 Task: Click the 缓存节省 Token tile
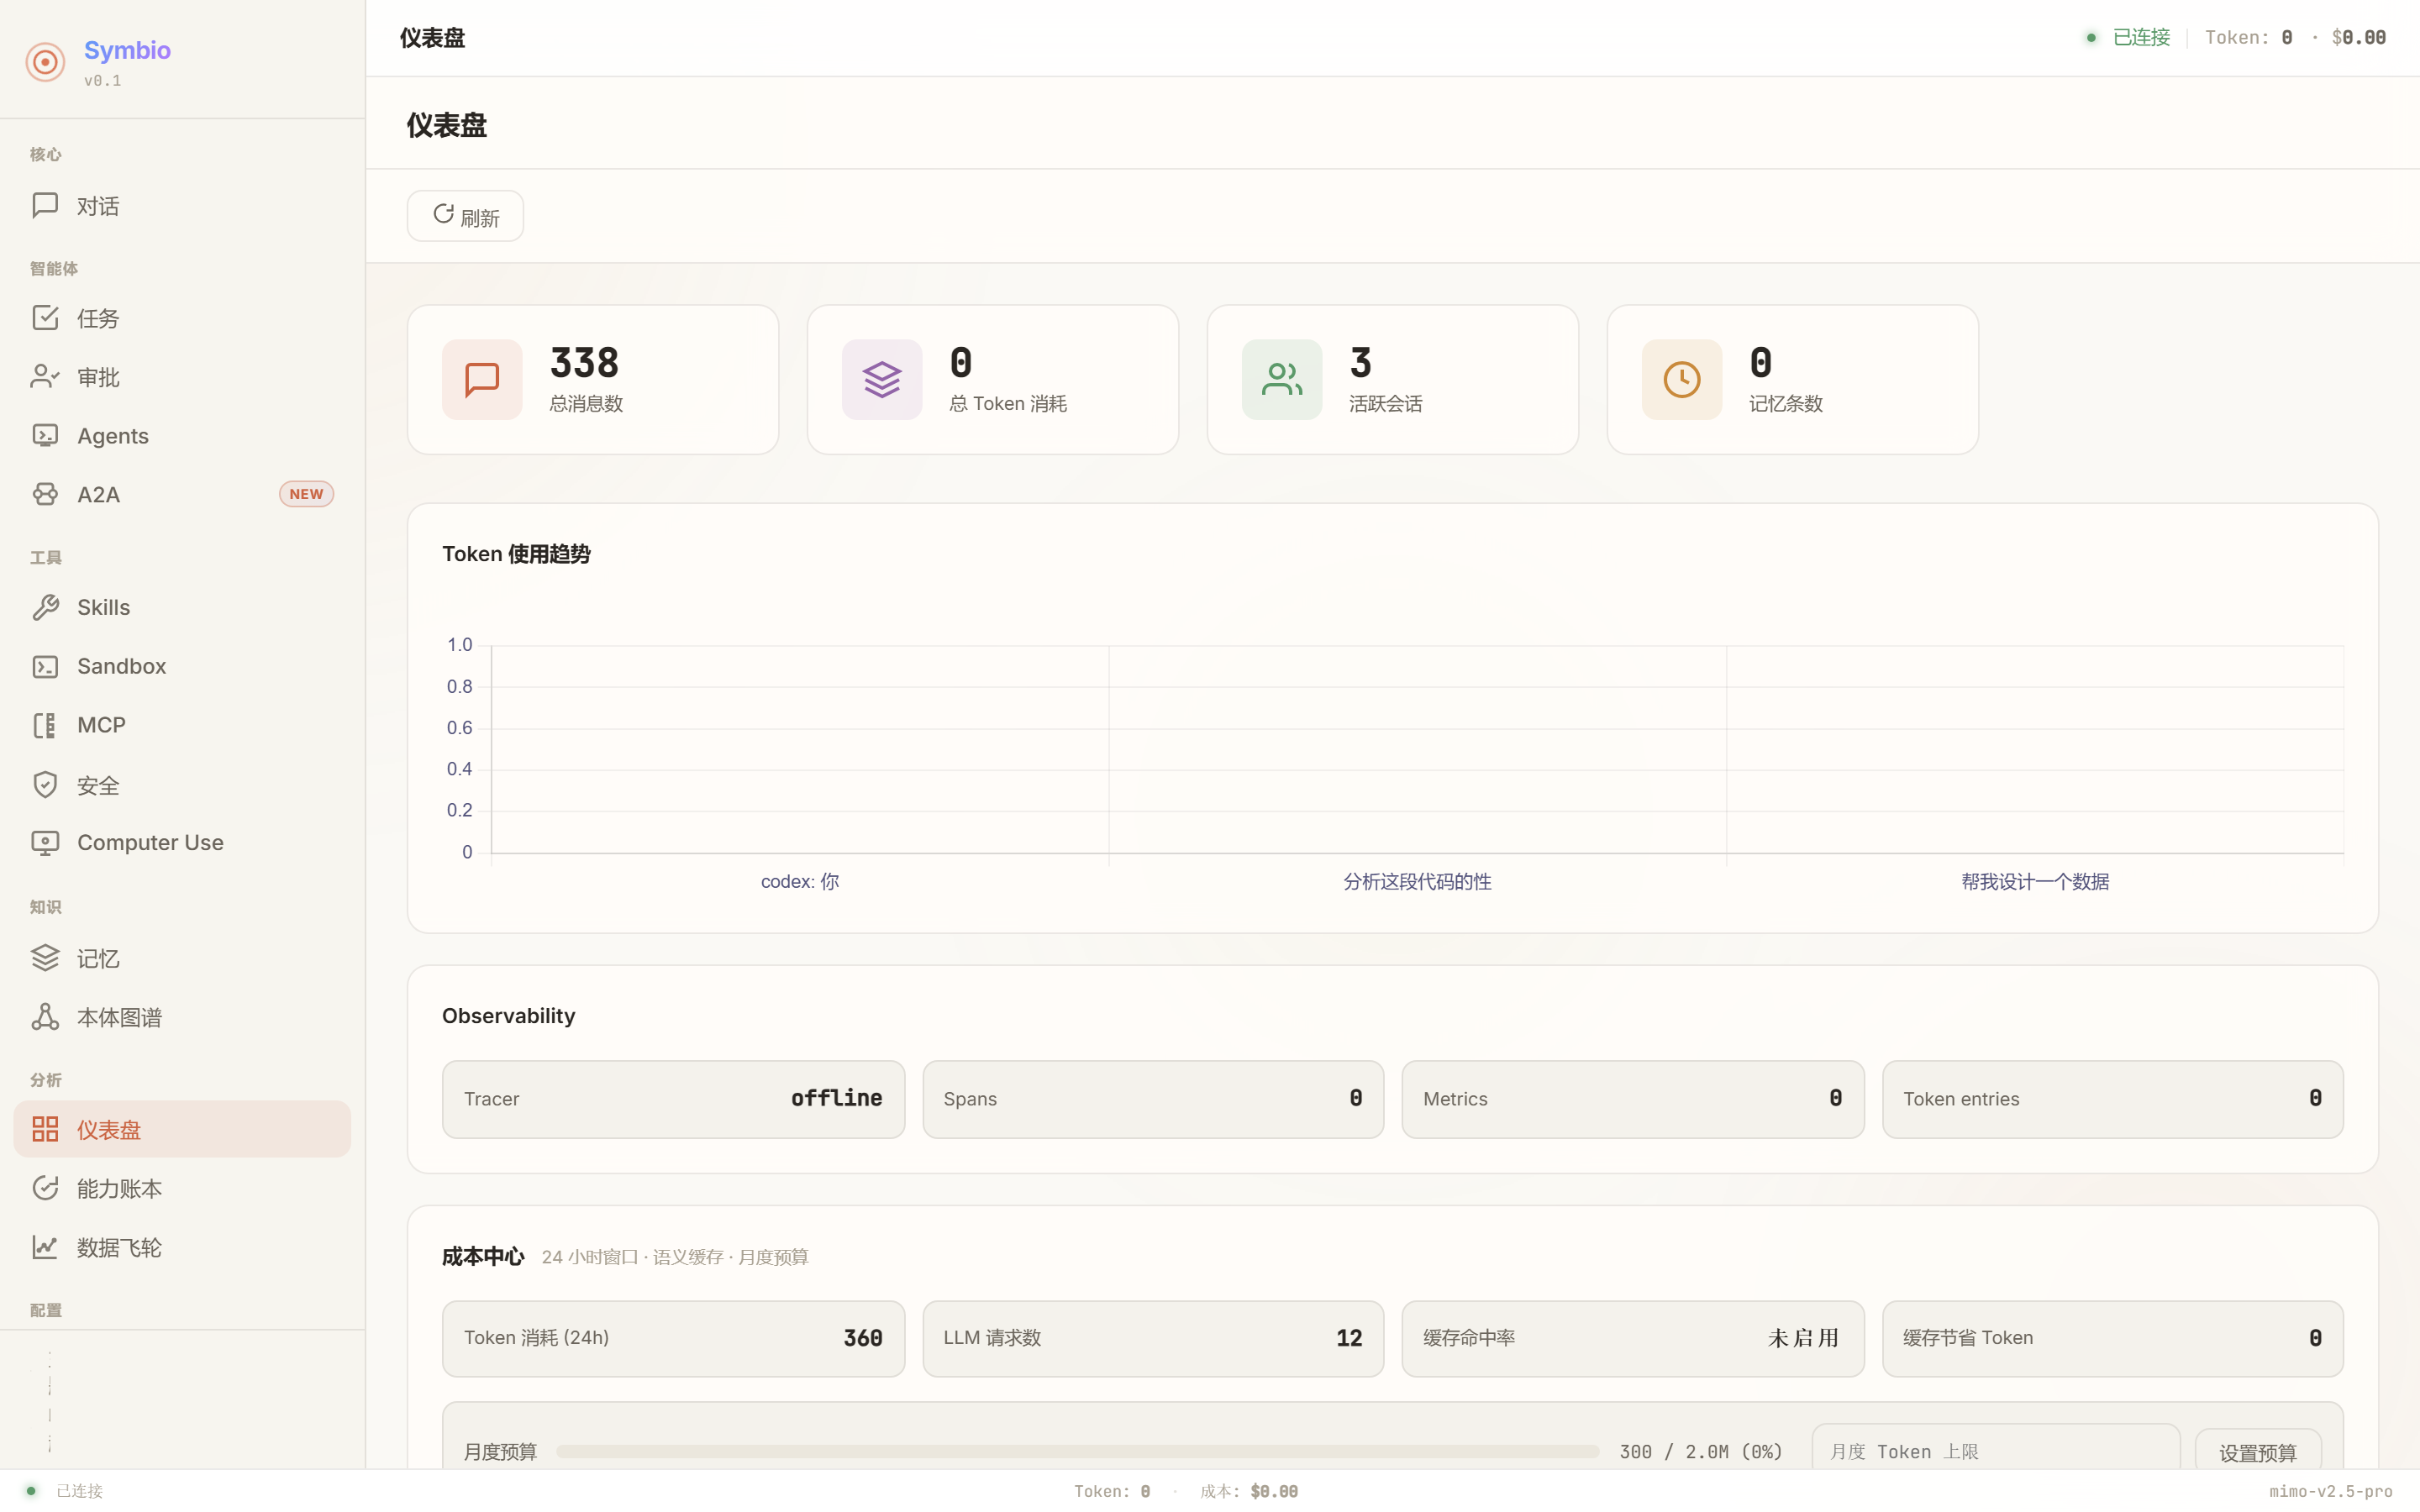2113,1339
